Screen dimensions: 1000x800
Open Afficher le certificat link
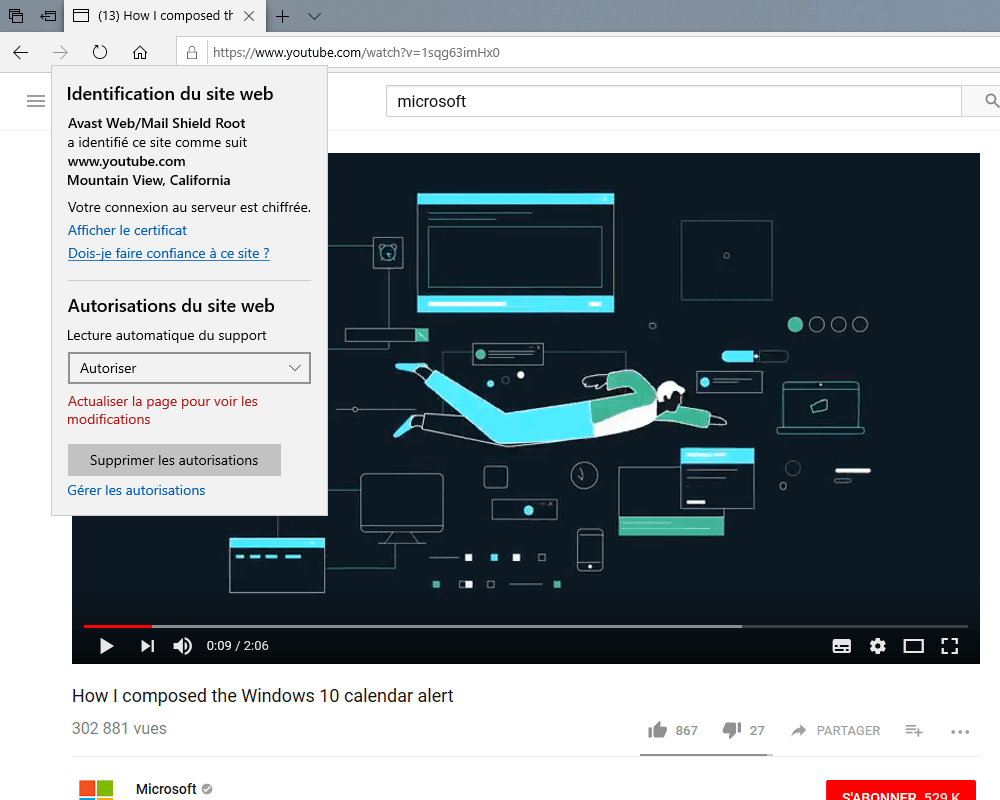click(128, 230)
